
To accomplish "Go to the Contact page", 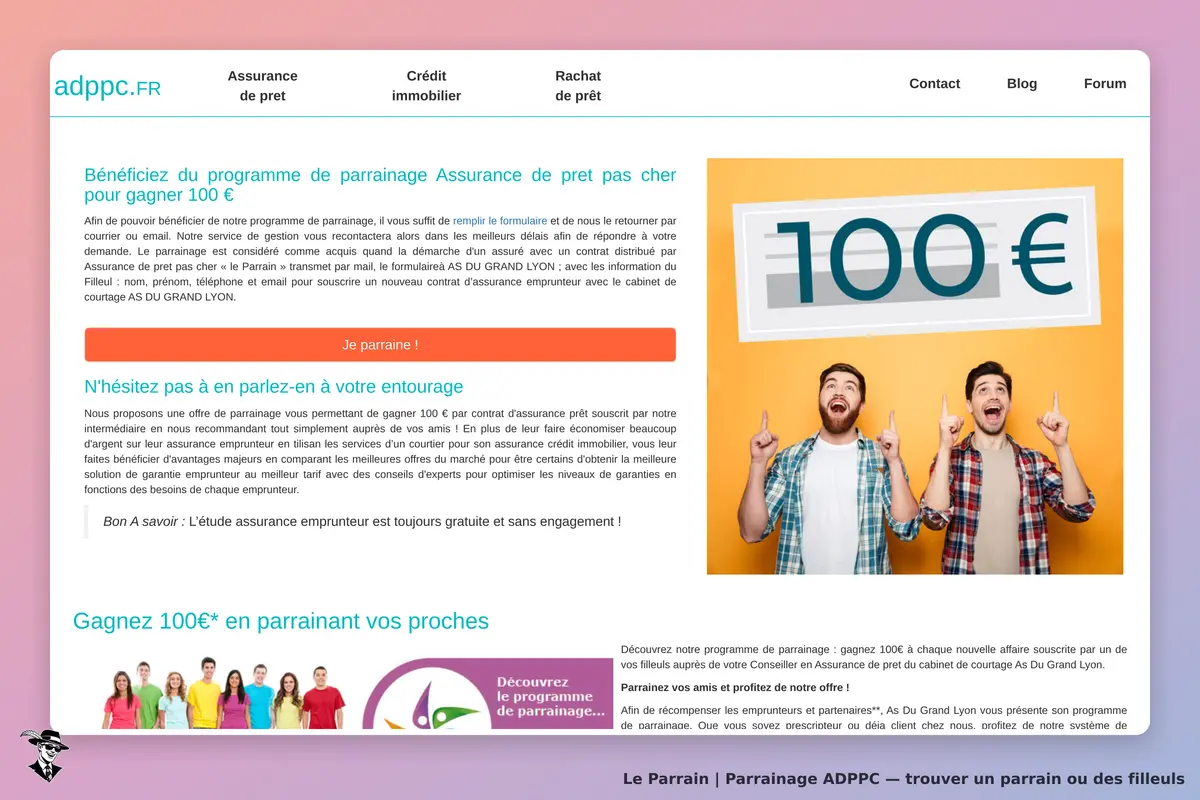I will coord(934,84).
